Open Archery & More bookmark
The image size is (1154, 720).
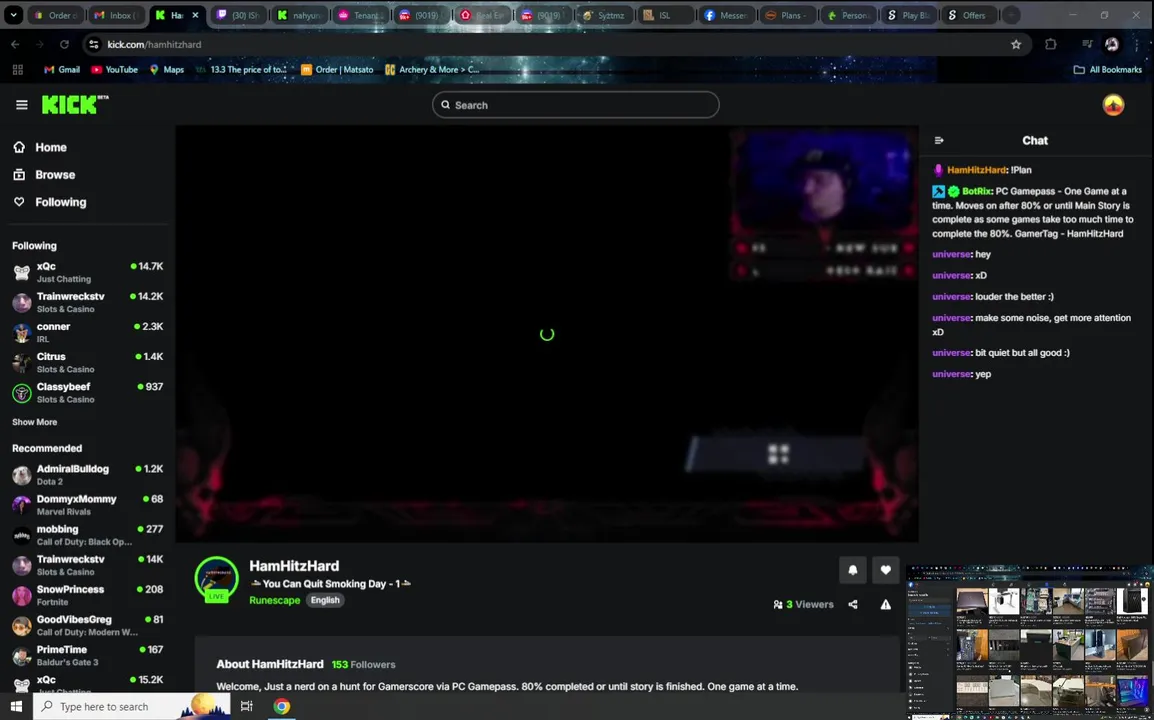point(432,69)
